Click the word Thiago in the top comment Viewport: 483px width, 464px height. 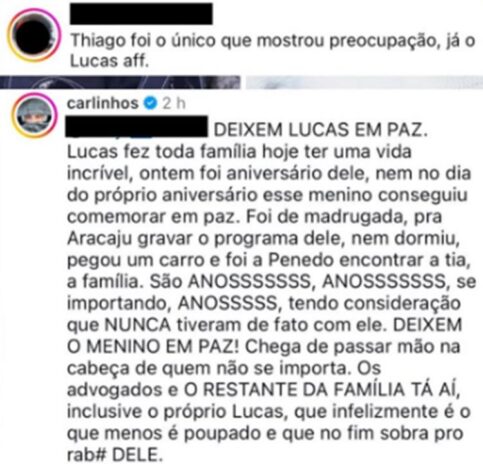pyautogui.click(x=98, y=41)
